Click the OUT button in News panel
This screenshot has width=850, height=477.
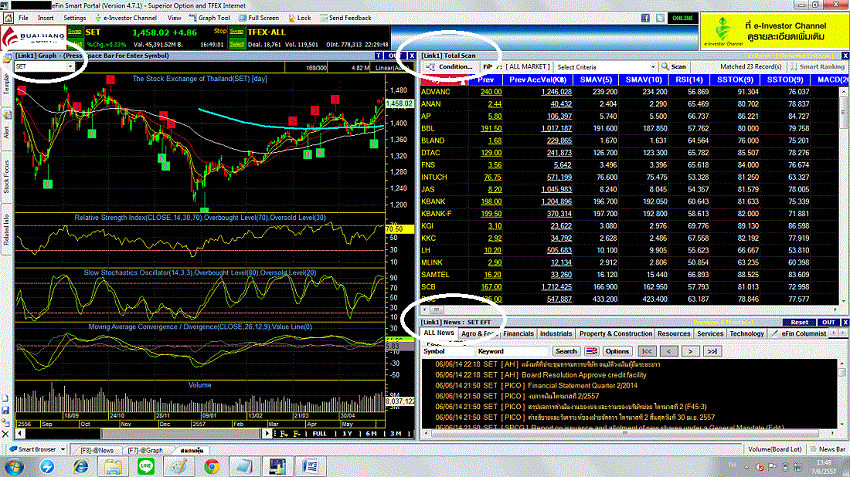click(x=828, y=323)
